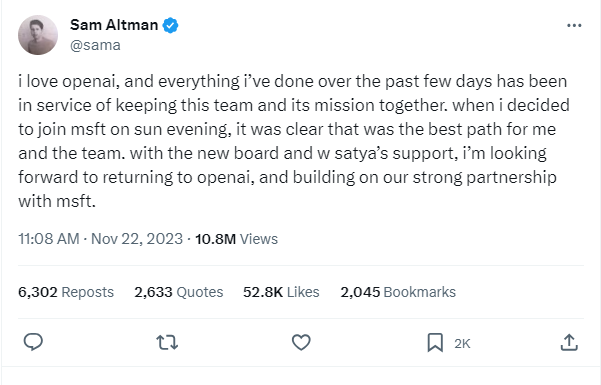Screen dimensions: 601x385
Task: Click the tweet text starting 'i love openai'
Action: point(294,141)
